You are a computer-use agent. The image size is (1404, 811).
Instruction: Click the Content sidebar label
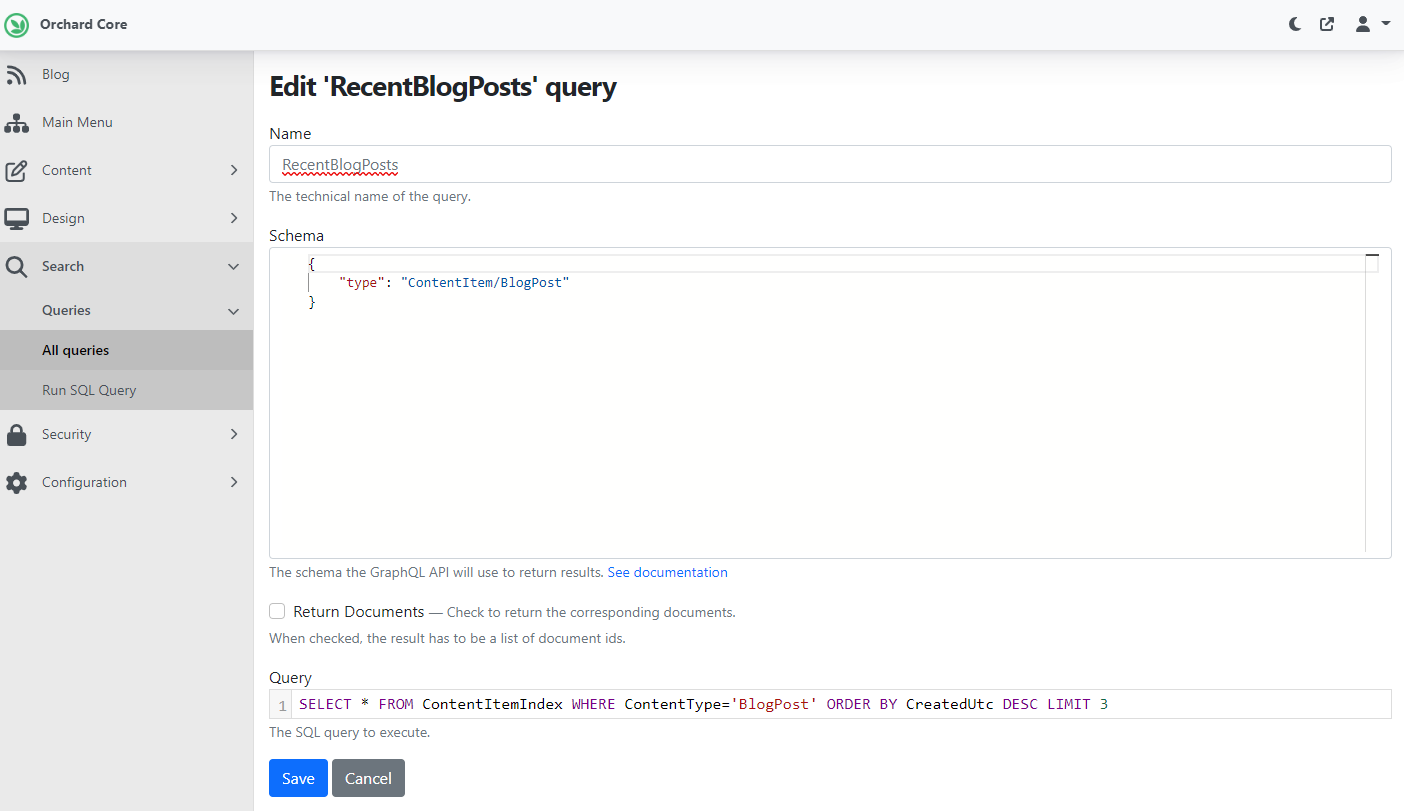click(67, 170)
